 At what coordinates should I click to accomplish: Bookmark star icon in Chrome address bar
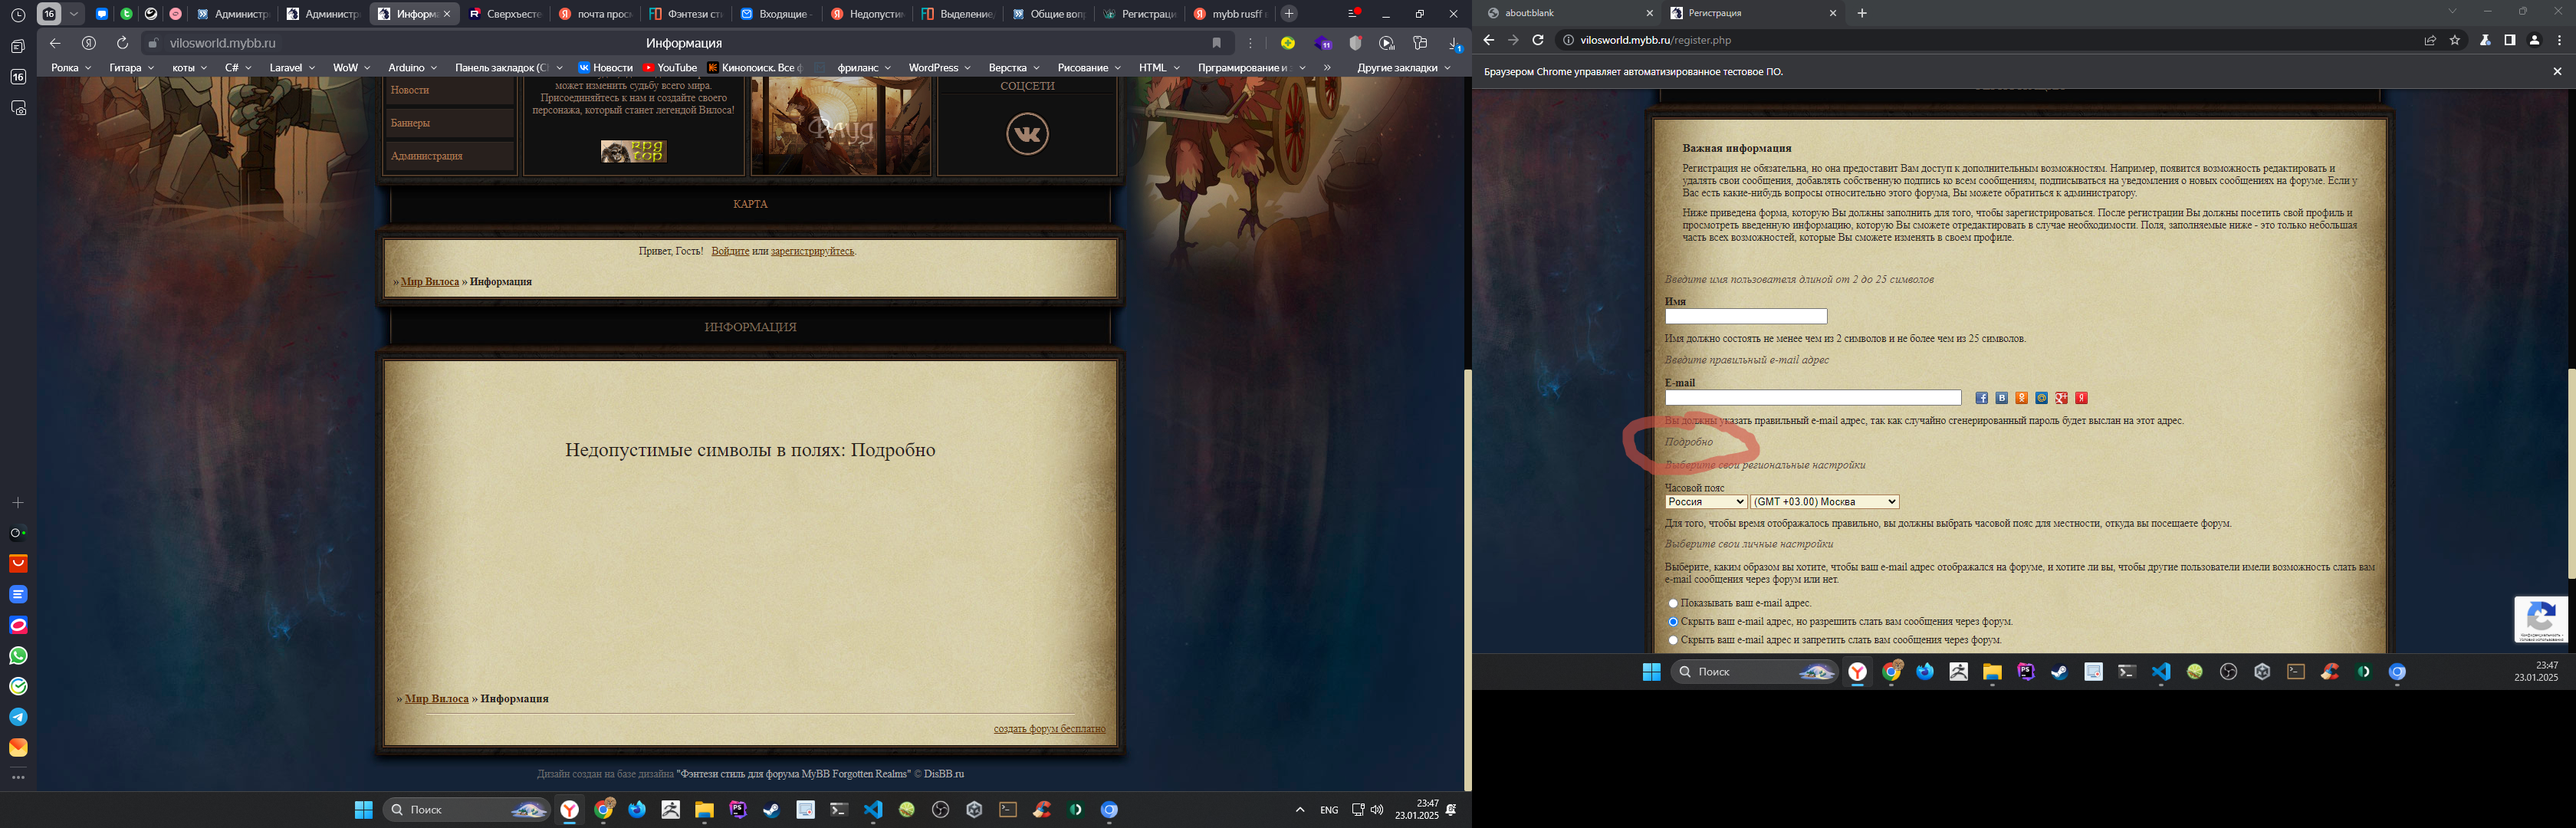(2455, 41)
